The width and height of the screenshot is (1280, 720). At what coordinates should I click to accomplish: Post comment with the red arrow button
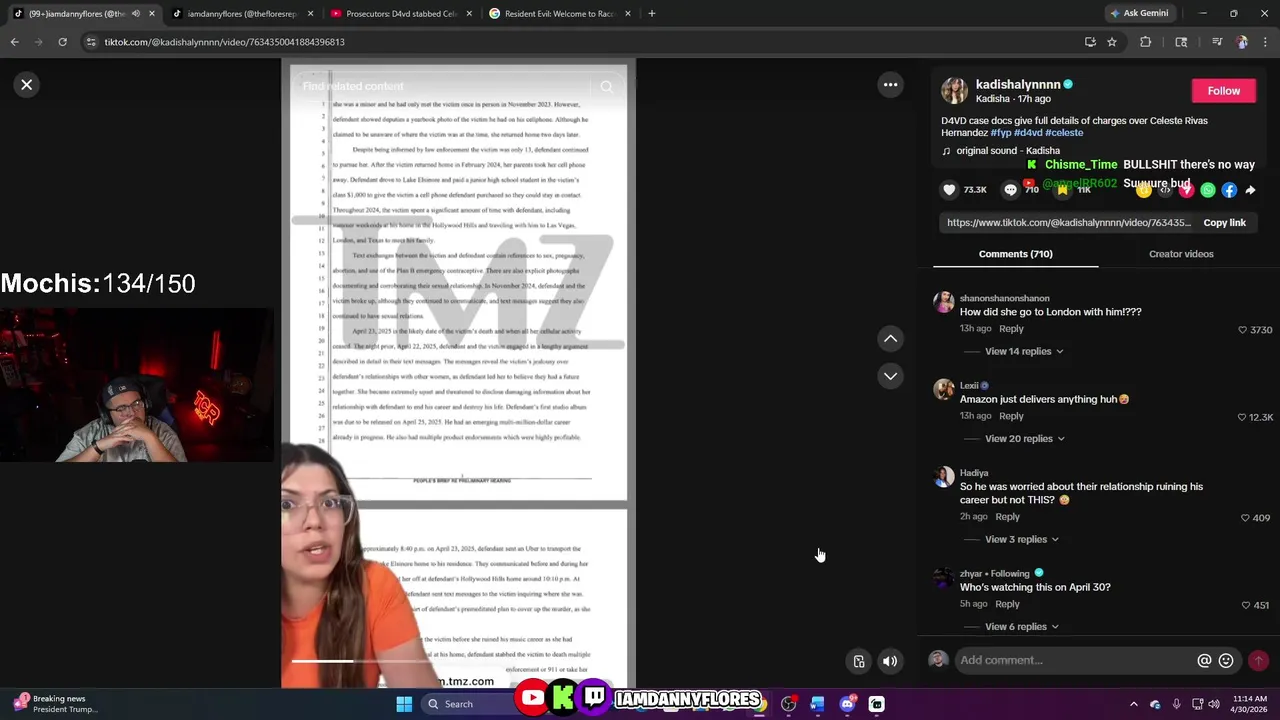click(x=1258, y=661)
